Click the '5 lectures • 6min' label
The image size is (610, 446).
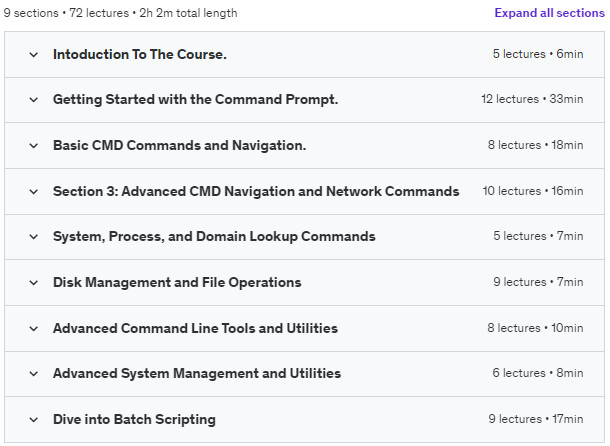[x=538, y=54]
